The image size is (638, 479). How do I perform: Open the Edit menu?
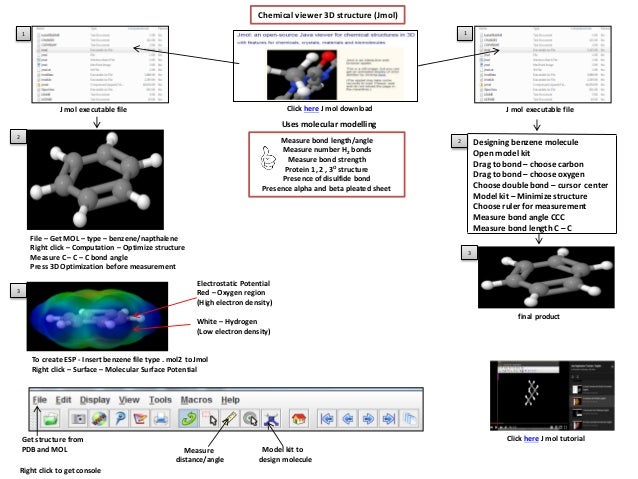[63, 400]
